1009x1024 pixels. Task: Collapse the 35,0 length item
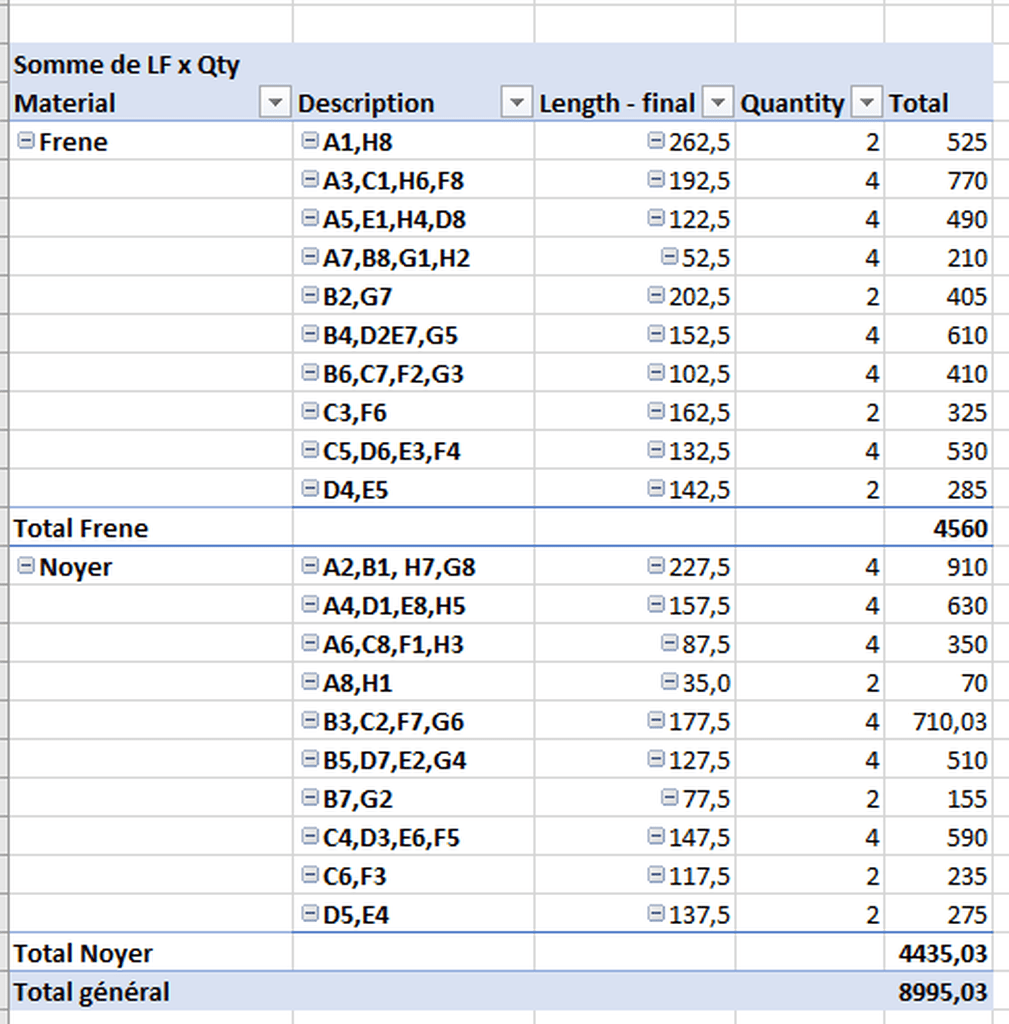click(670, 683)
